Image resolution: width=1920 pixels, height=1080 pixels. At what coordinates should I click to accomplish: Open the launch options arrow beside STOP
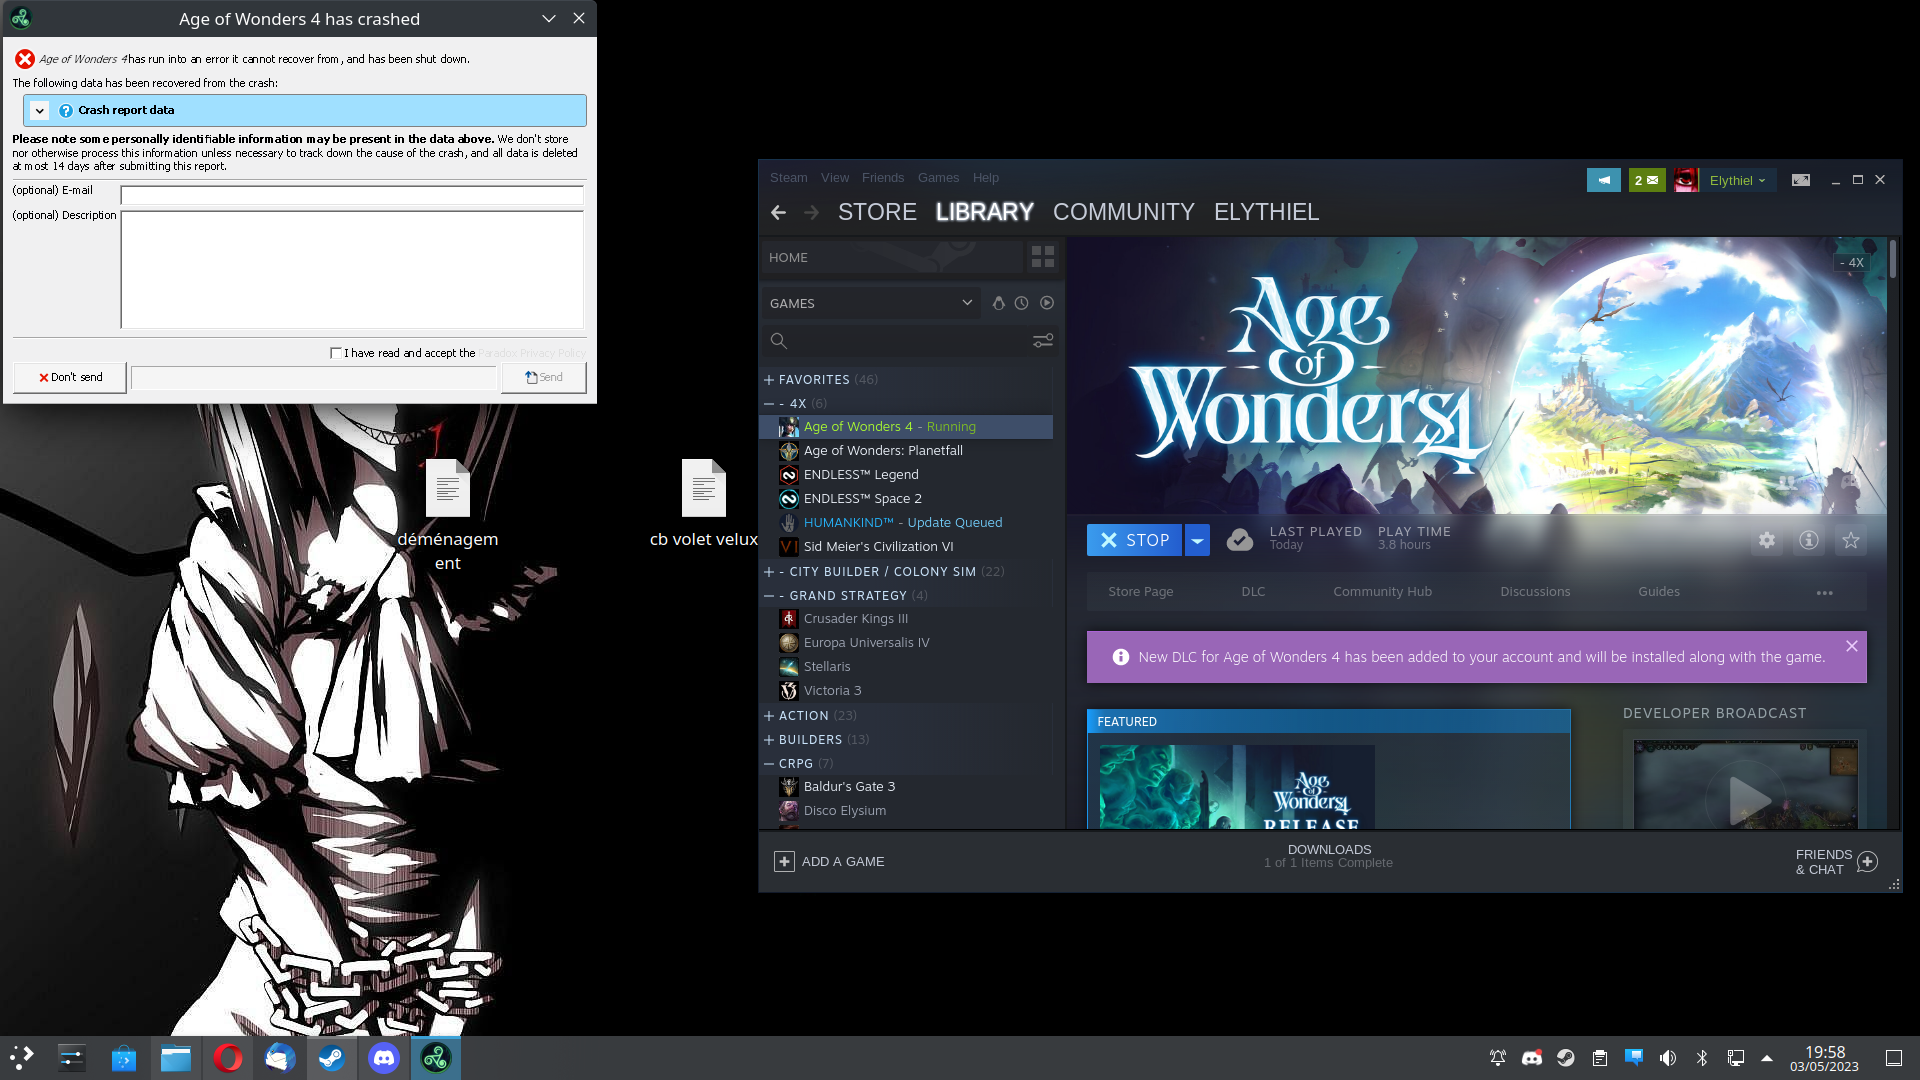click(1197, 540)
